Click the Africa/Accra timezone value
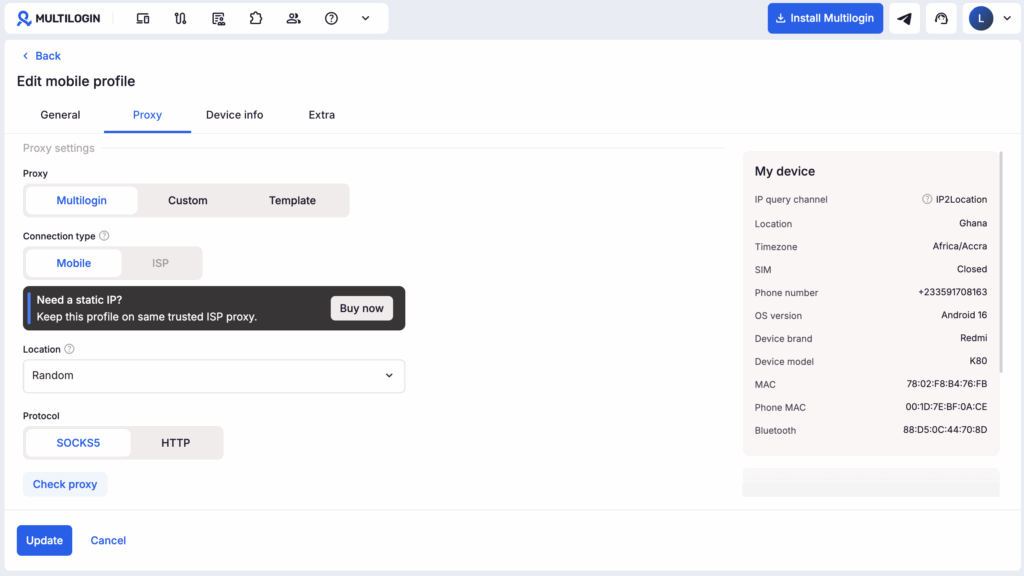The image size is (1024, 576). tap(959, 246)
